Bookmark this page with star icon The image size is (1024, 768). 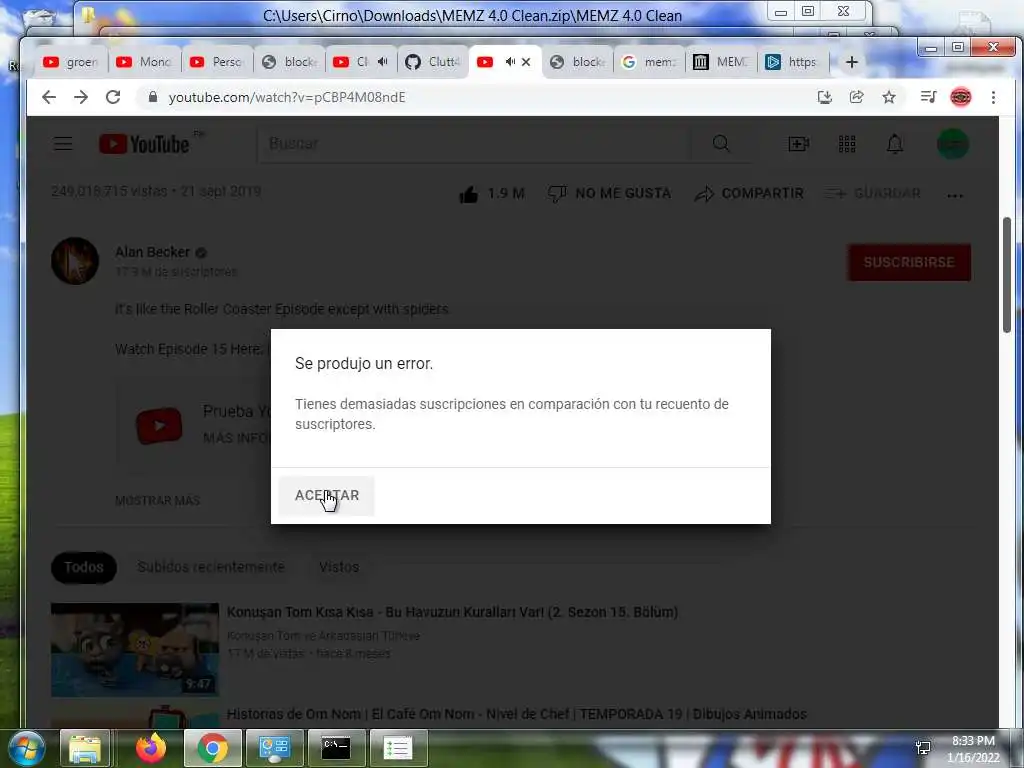click(x=889, y=97)
